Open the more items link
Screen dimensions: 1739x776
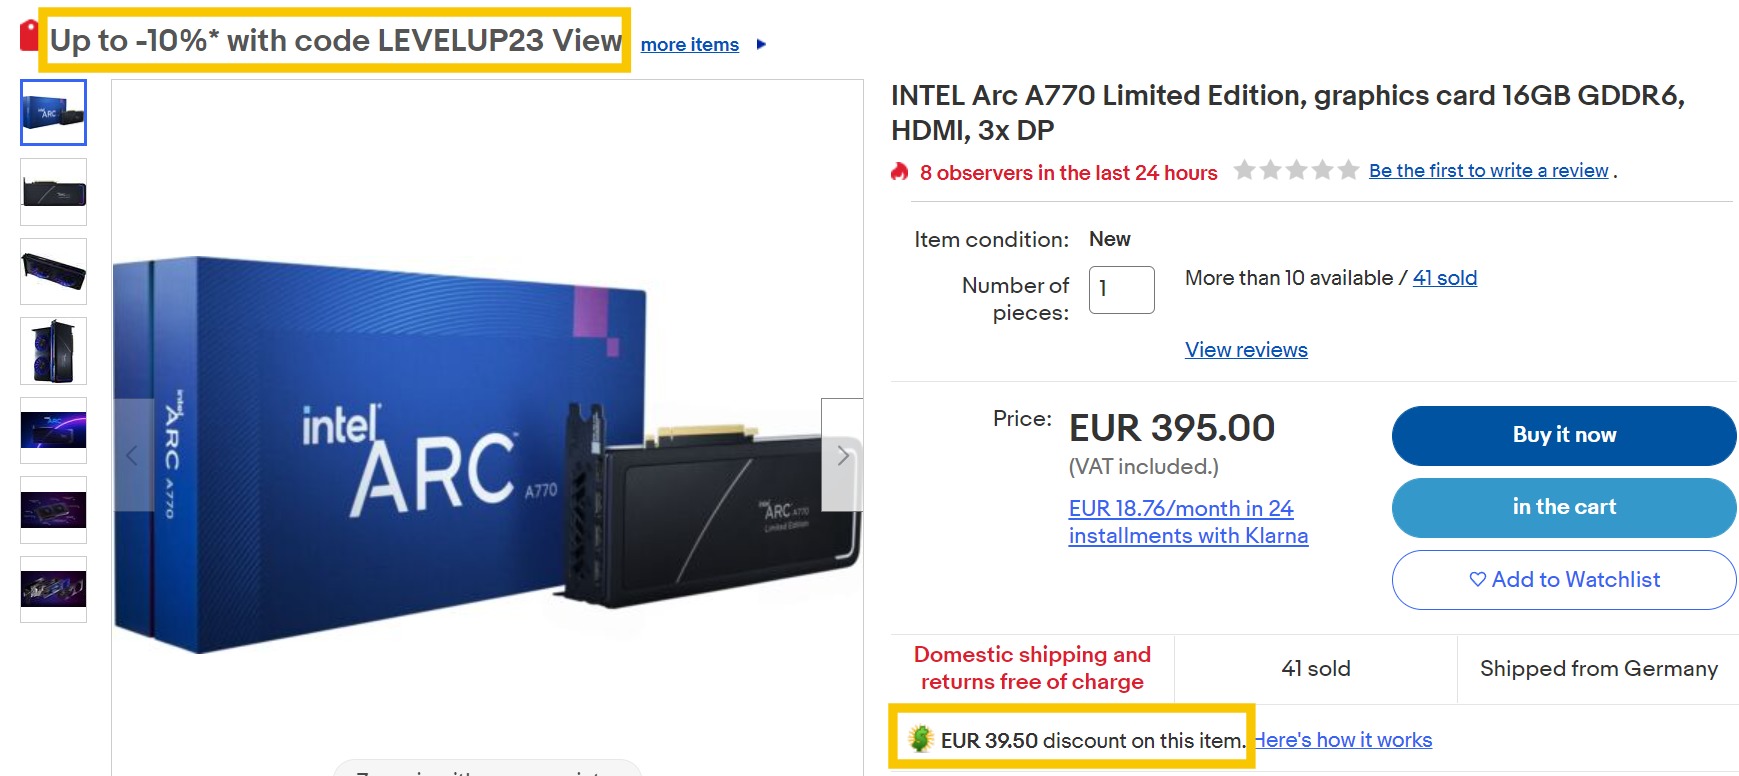pos(689,45)
